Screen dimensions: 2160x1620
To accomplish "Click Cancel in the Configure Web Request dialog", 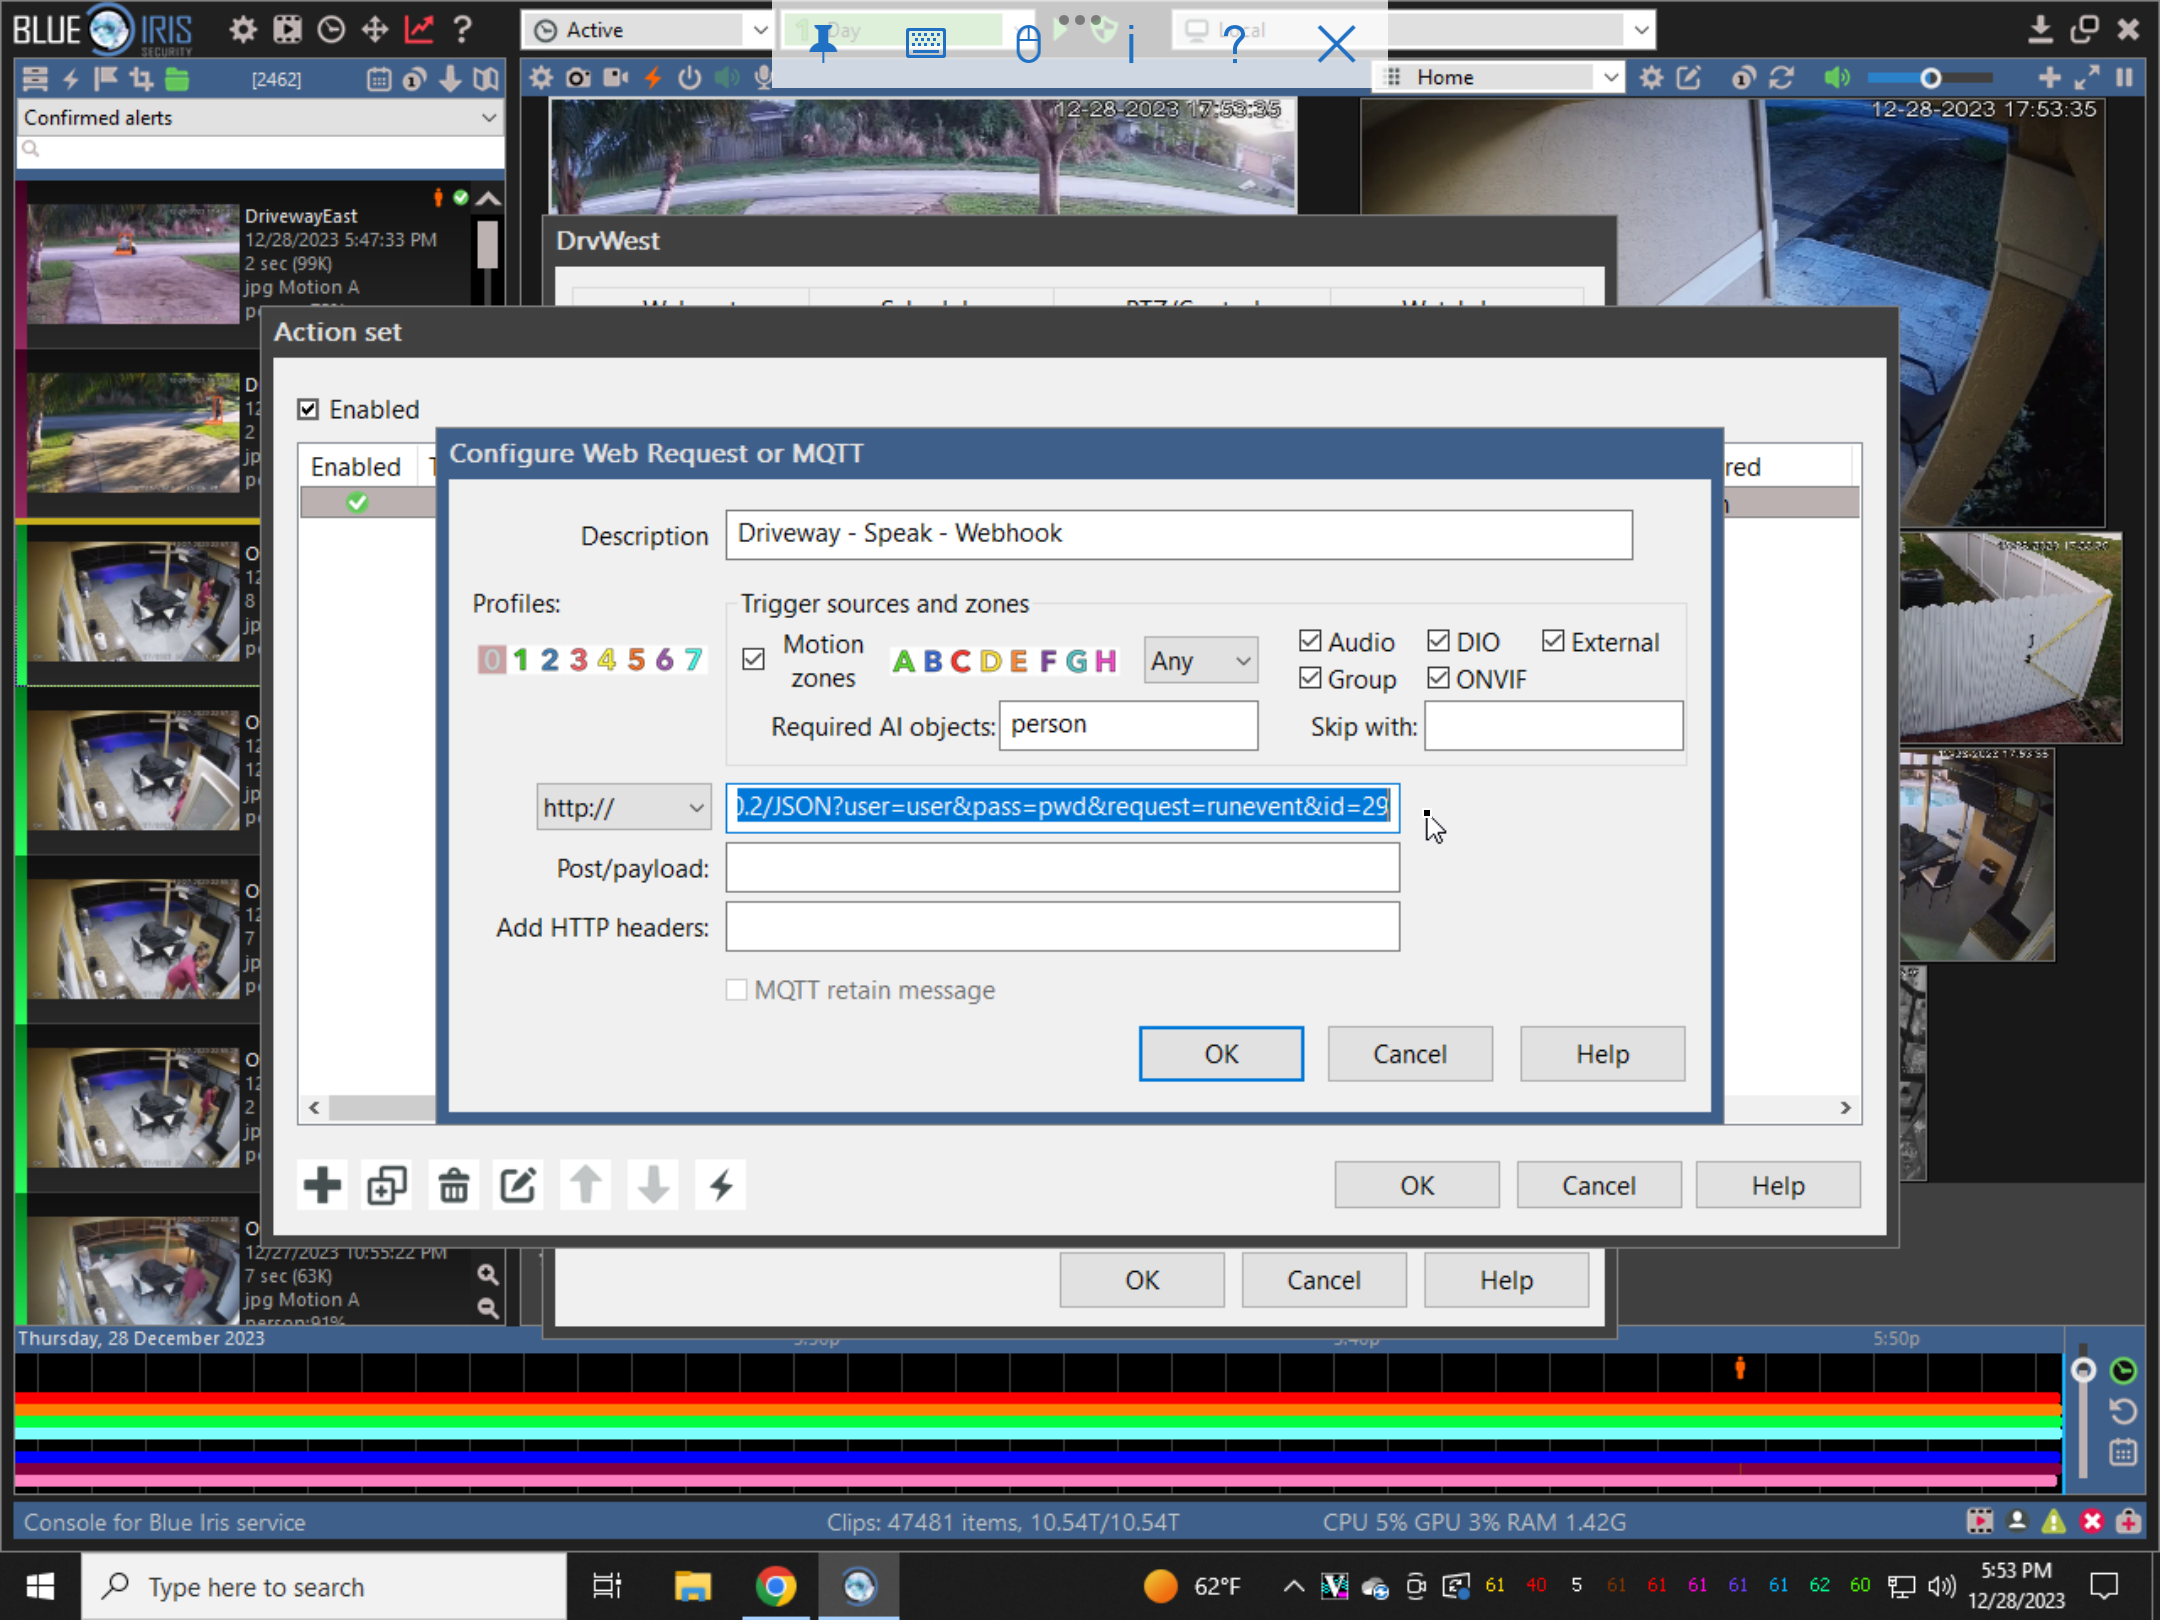I will coord(1410,1054).
